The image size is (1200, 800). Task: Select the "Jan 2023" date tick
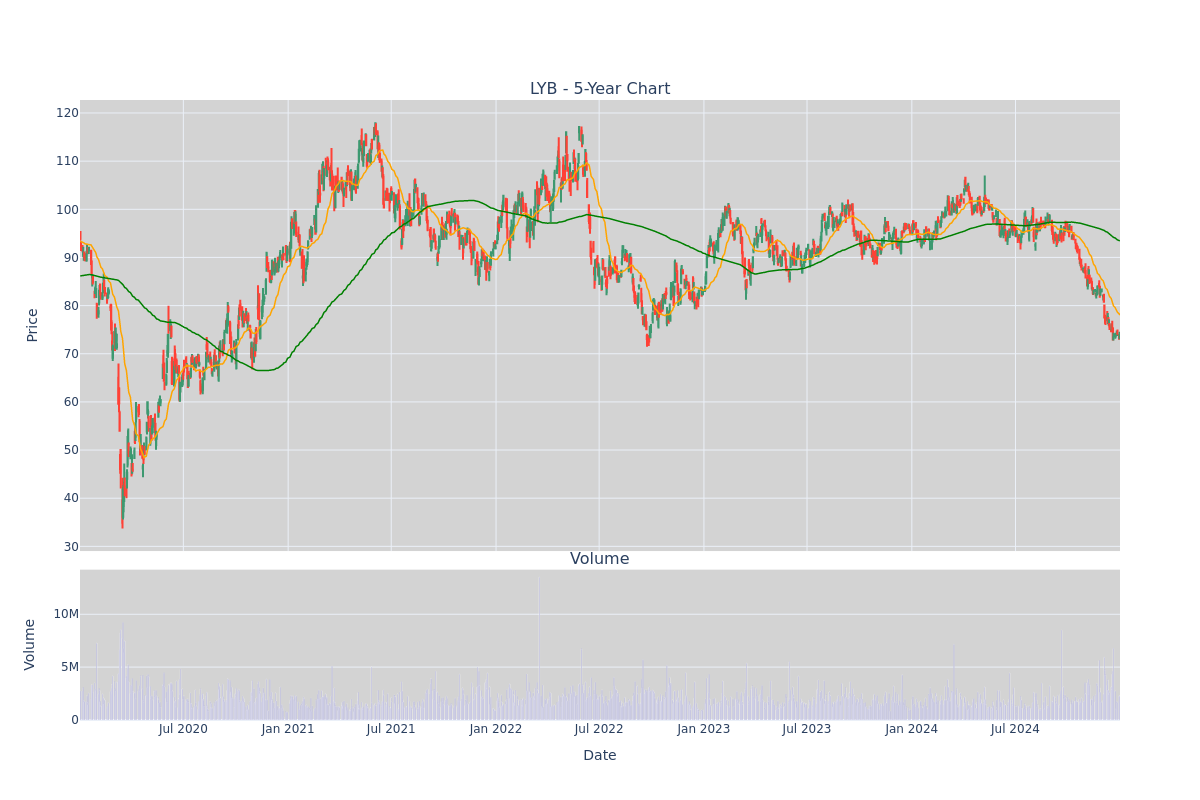[x=703, y=729]
